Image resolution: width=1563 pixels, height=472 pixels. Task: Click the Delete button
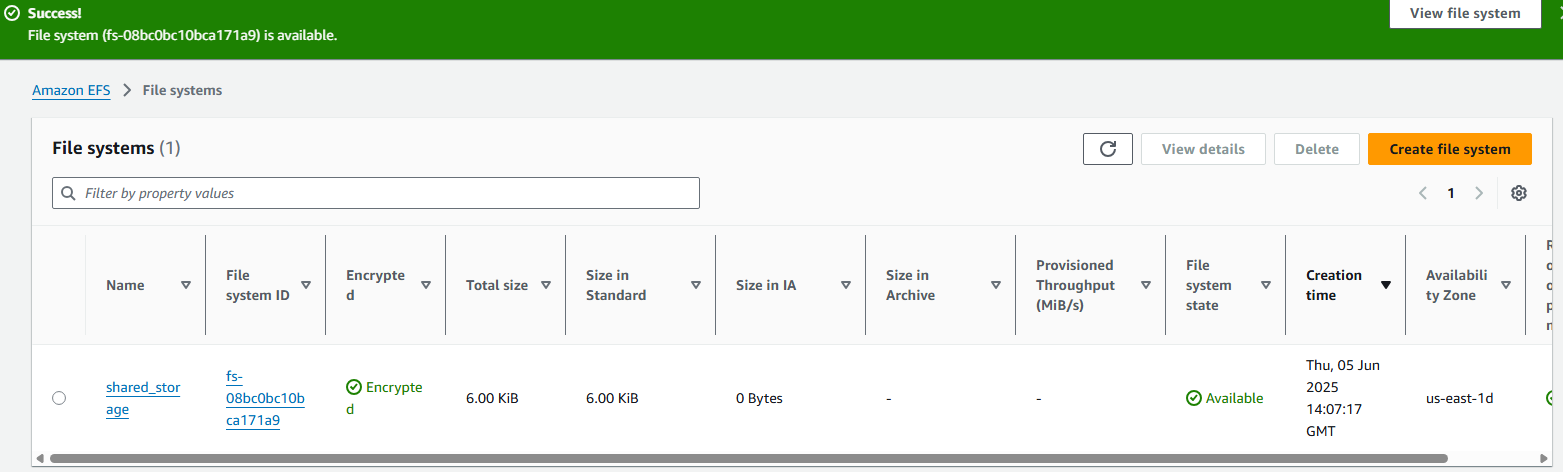coord(1317,149)
